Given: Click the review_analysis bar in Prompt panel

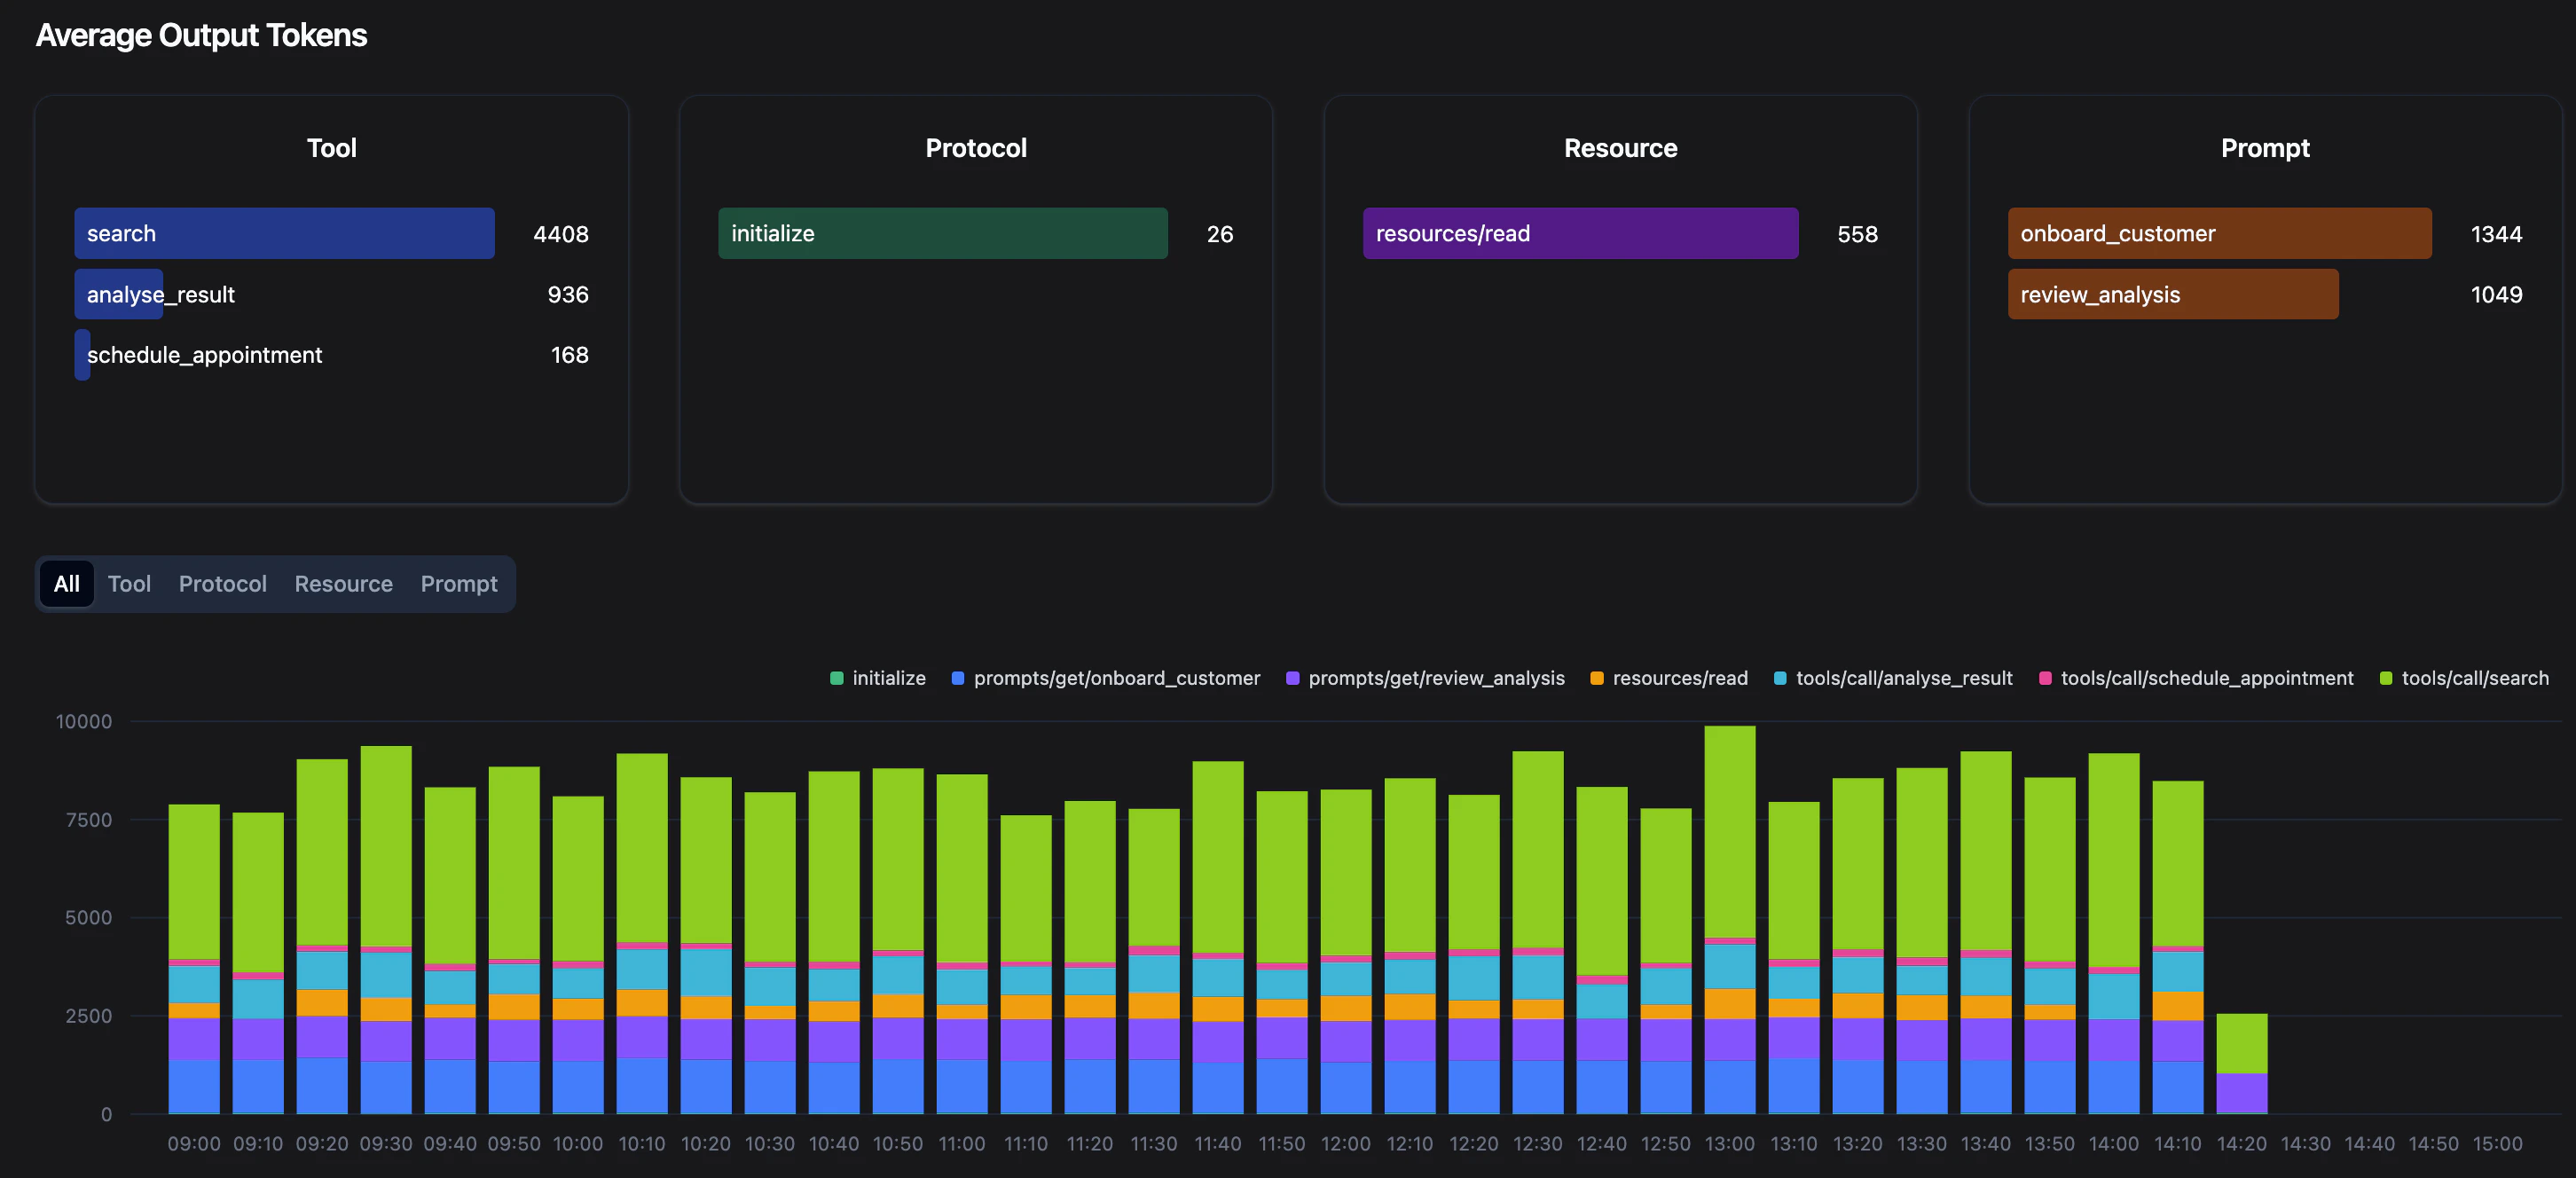Looking at the screenshot, I should [x=2171, y=294].
